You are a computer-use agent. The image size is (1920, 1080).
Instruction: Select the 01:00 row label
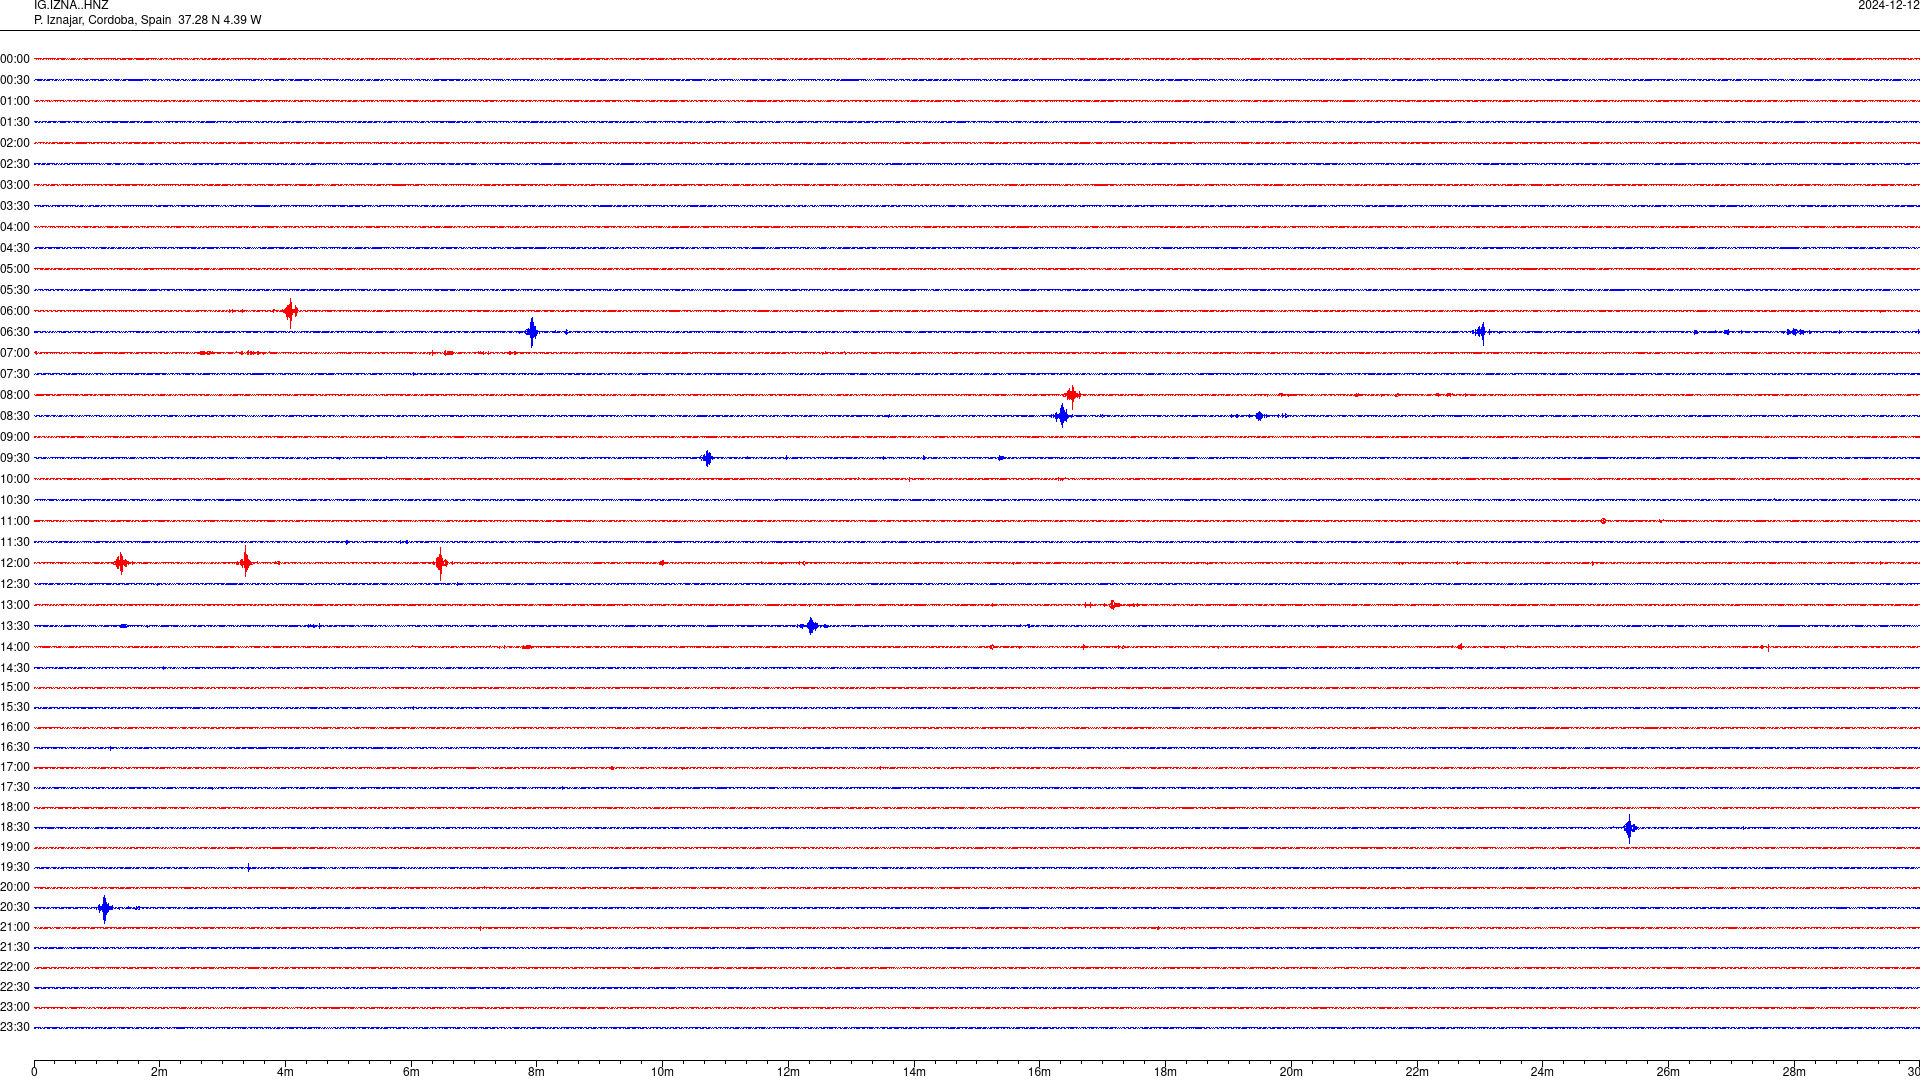point(15,101)
